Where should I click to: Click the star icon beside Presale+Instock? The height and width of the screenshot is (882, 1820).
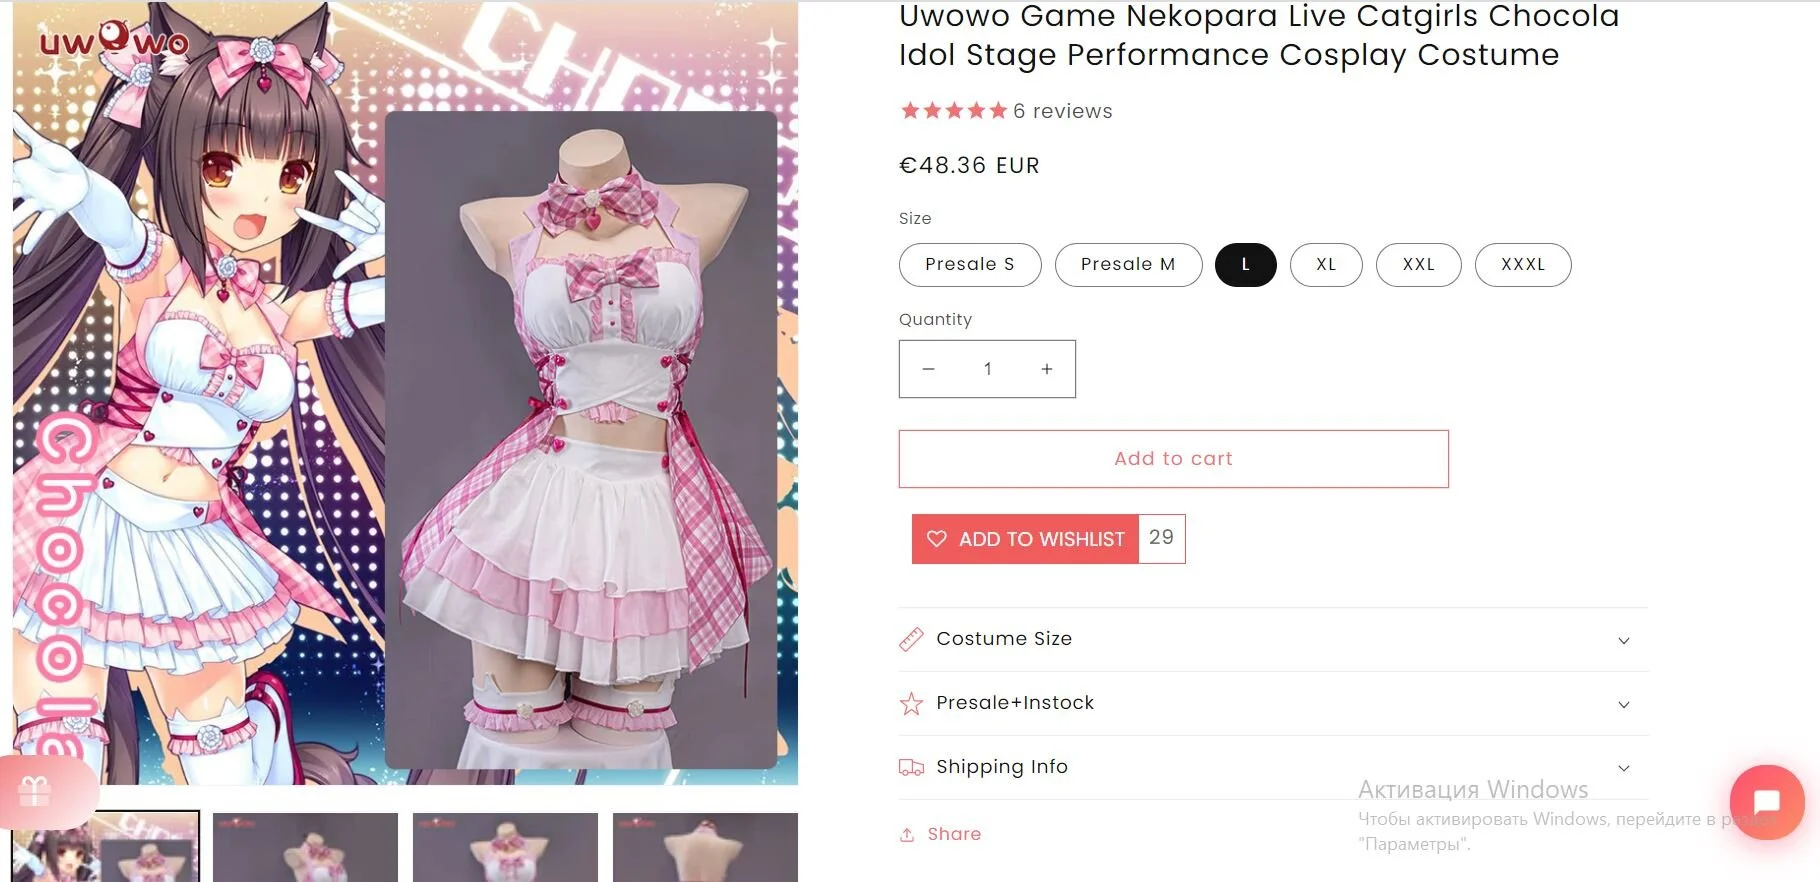pyautogui.click(x=911, y=704)
